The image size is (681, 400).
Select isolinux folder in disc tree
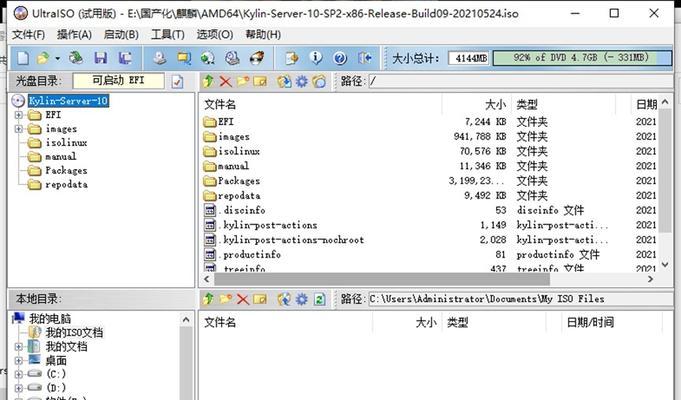[66, 142]
